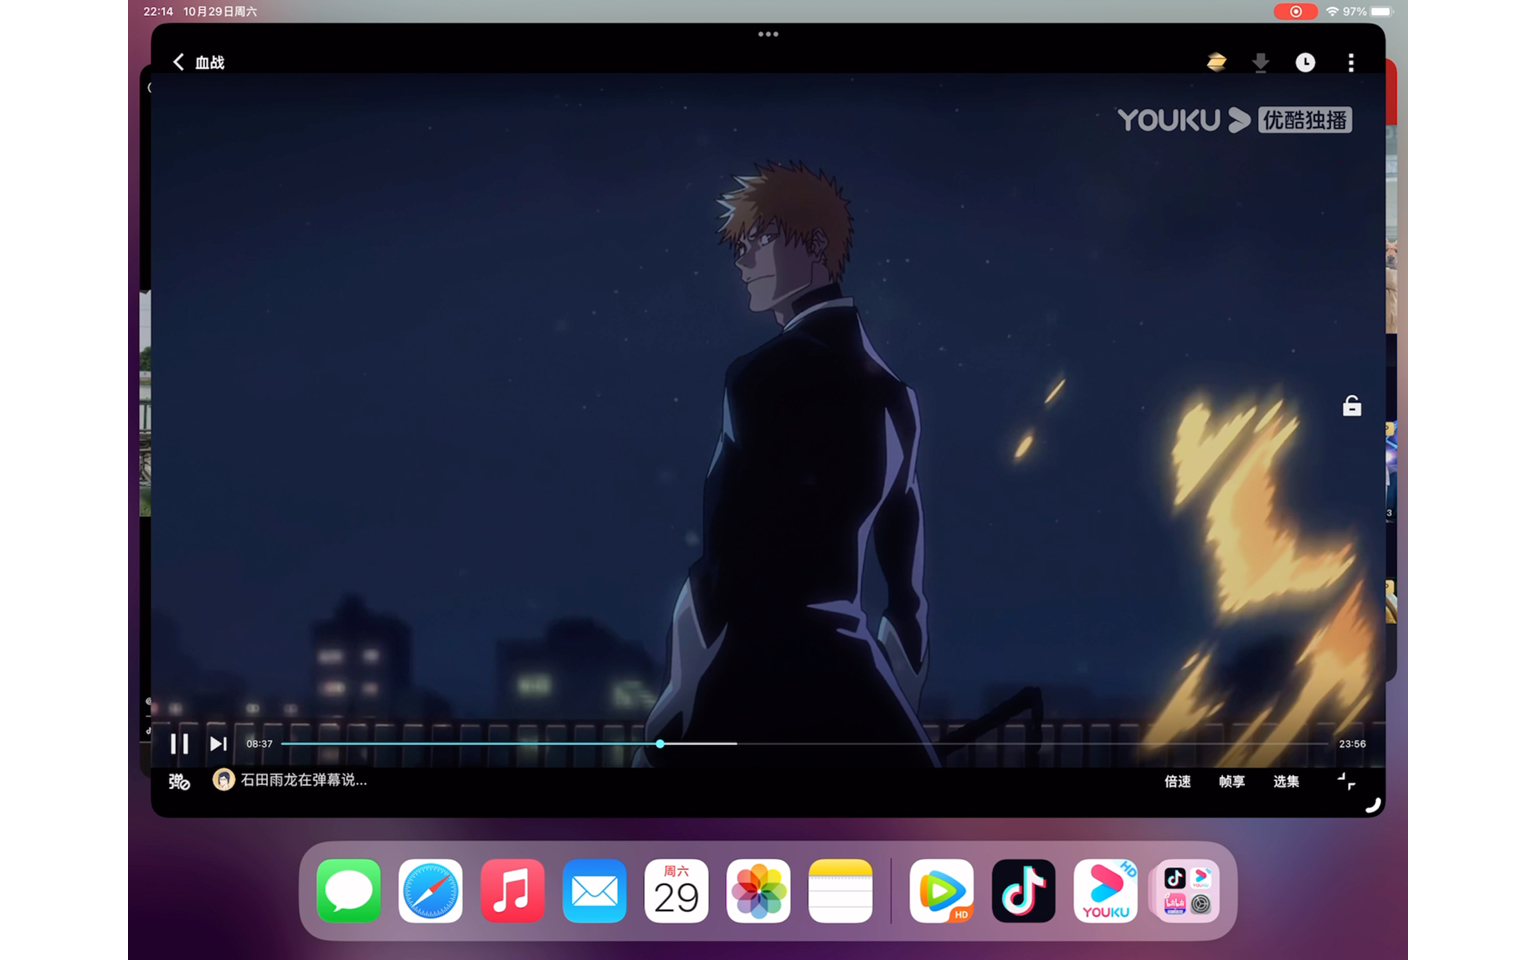
Task: Open the 选集 episode selector
Action: click(1286, 781)
